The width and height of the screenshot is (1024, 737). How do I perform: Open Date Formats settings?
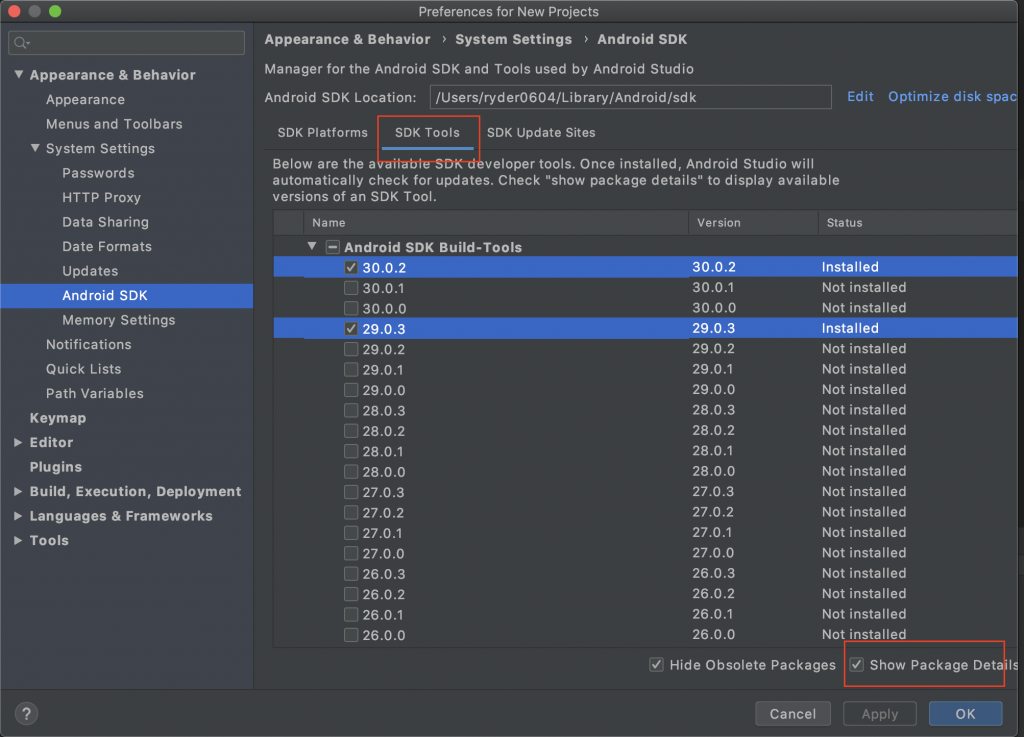coord(107,247)
